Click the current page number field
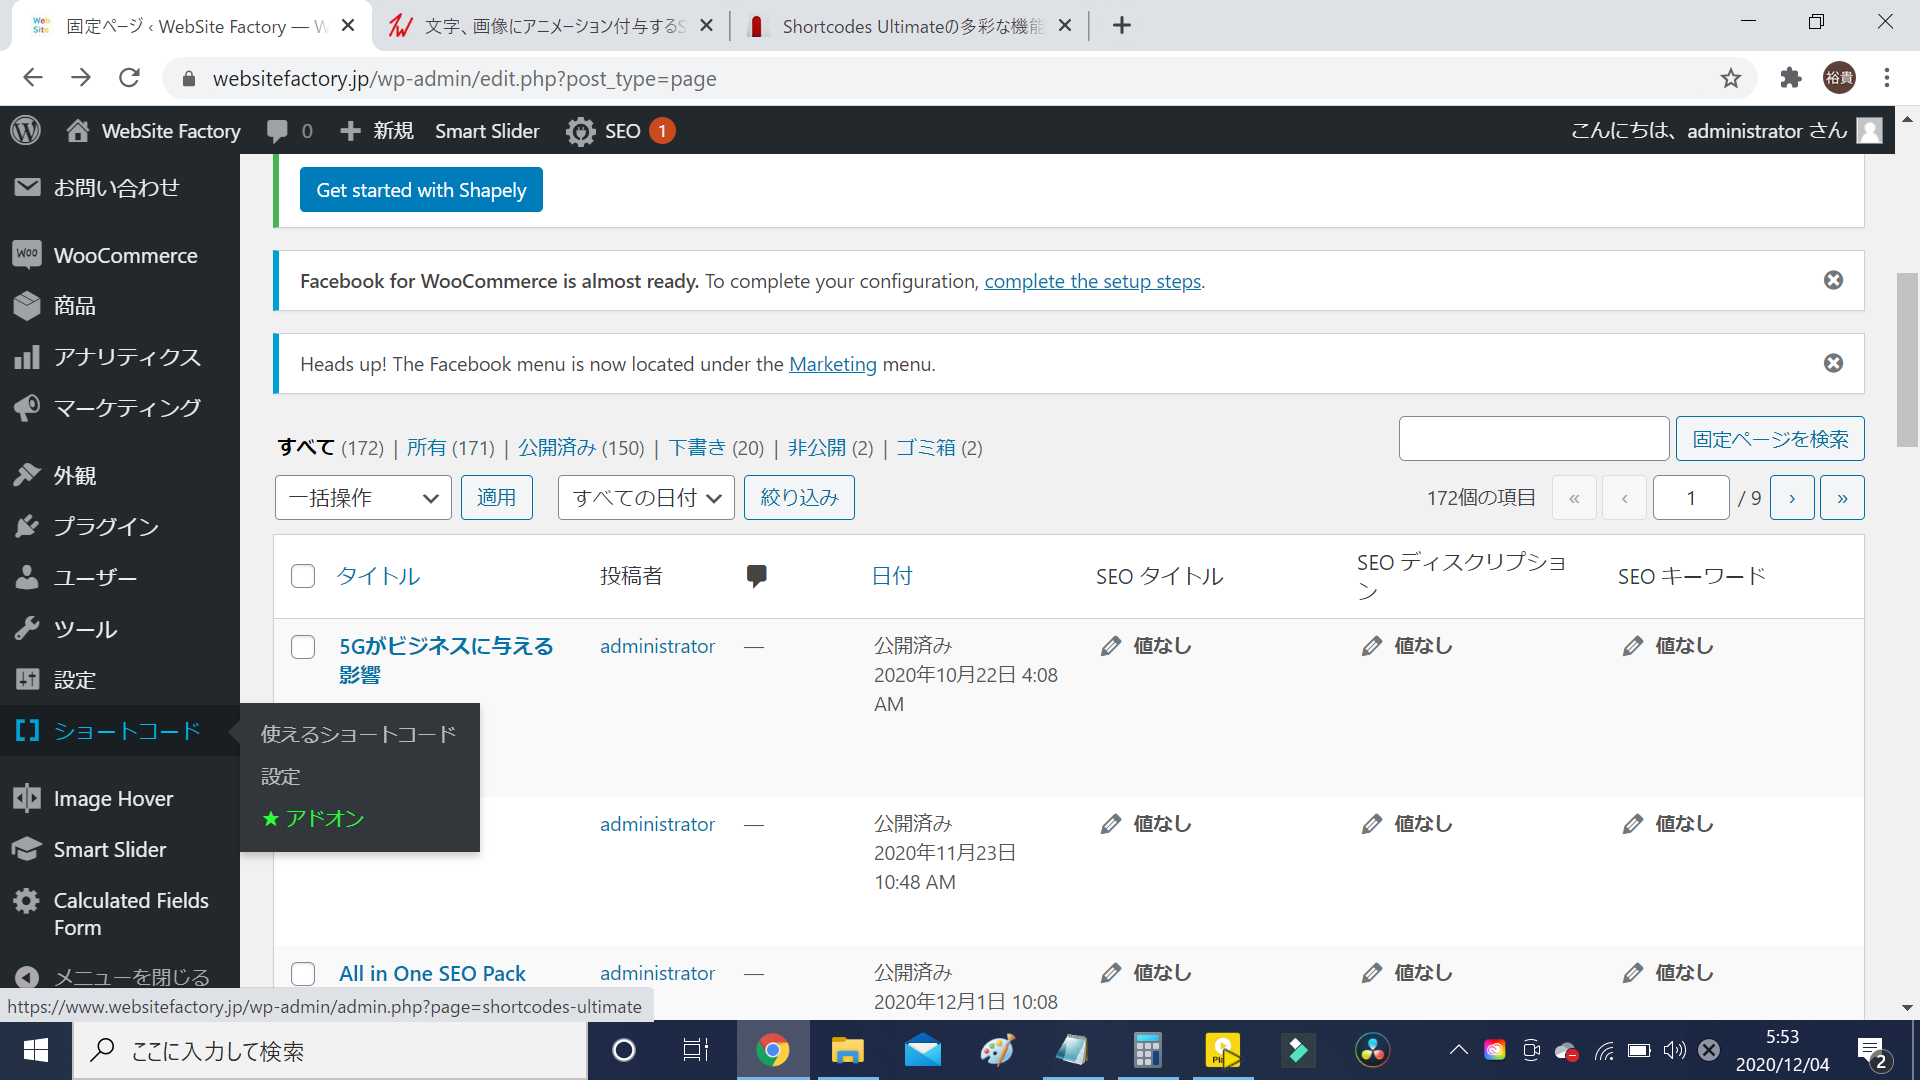This screenshot has width=1920, height=1080. pos(1691,498)
